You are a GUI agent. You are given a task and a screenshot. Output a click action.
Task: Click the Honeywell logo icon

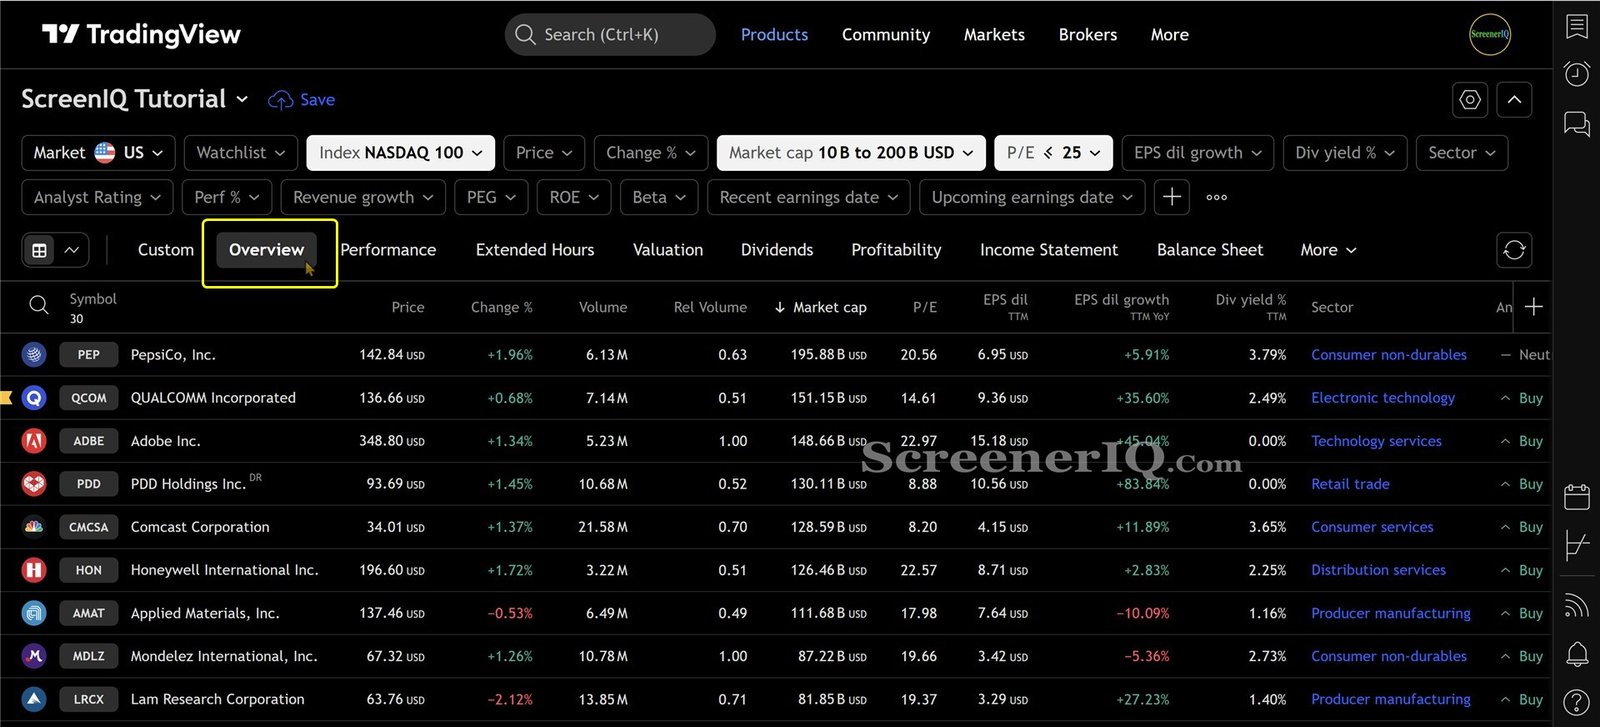[x=34, y=570]
